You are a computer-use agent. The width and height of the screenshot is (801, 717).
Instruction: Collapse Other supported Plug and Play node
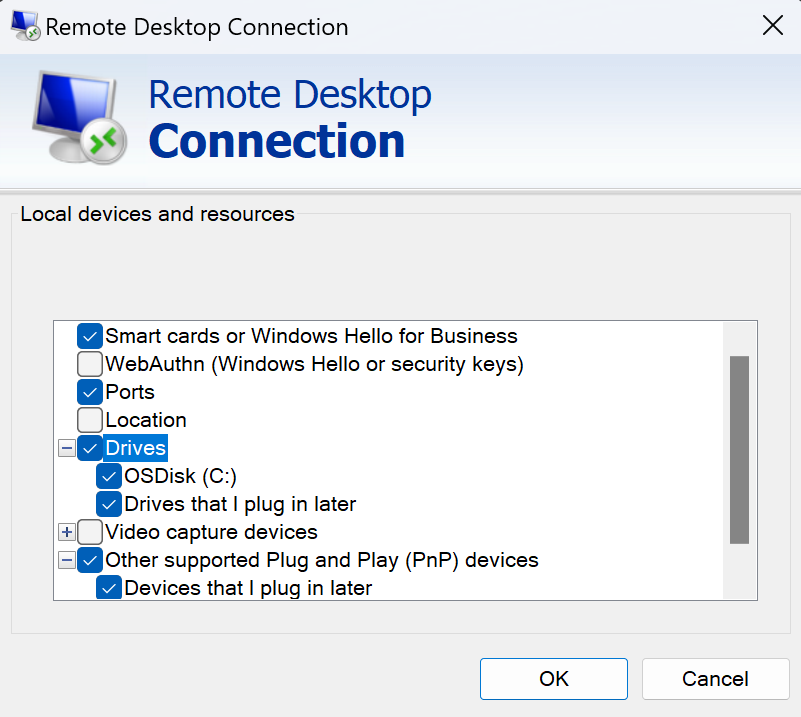(x=66, y=560)
